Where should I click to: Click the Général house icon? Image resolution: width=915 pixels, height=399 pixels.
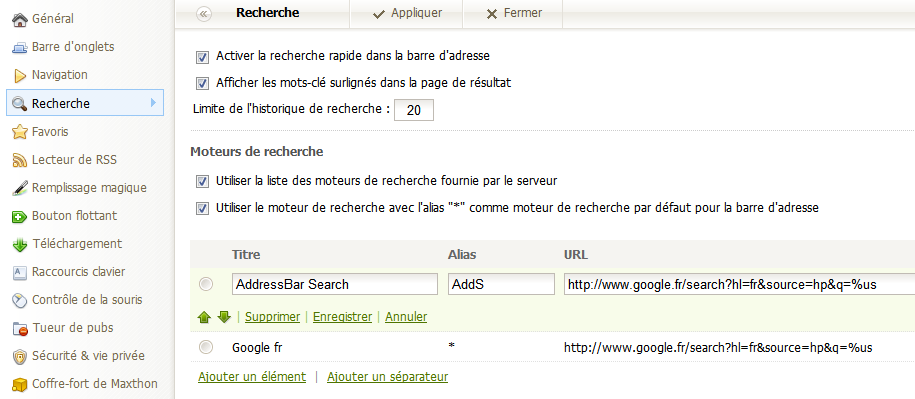20,19
